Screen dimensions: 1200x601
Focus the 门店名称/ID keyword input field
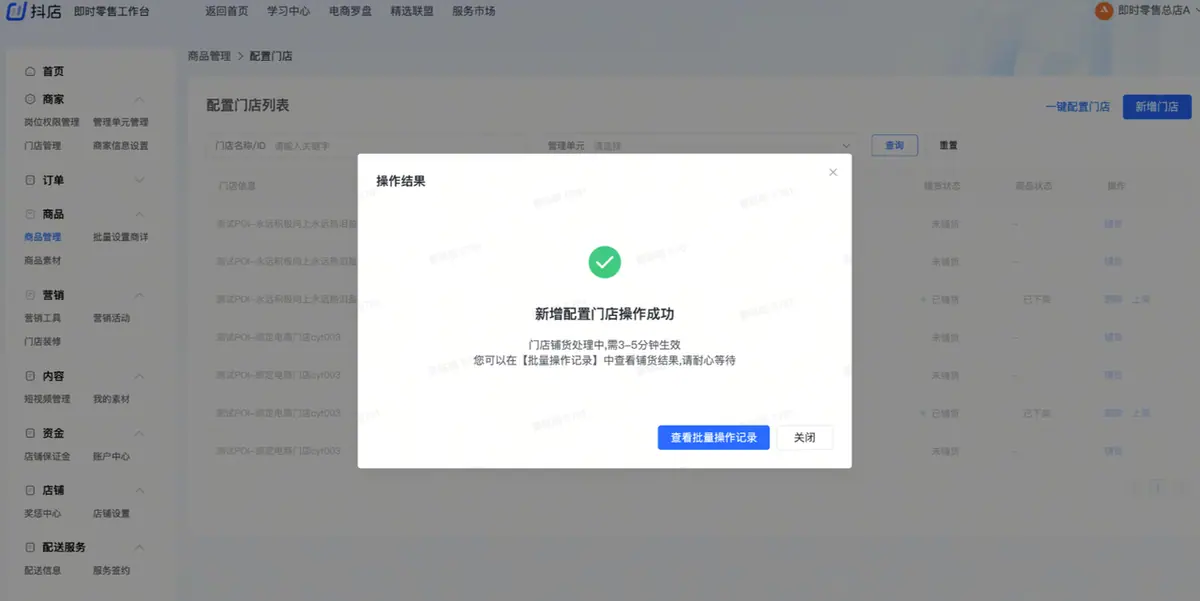(x=368, y=145)
